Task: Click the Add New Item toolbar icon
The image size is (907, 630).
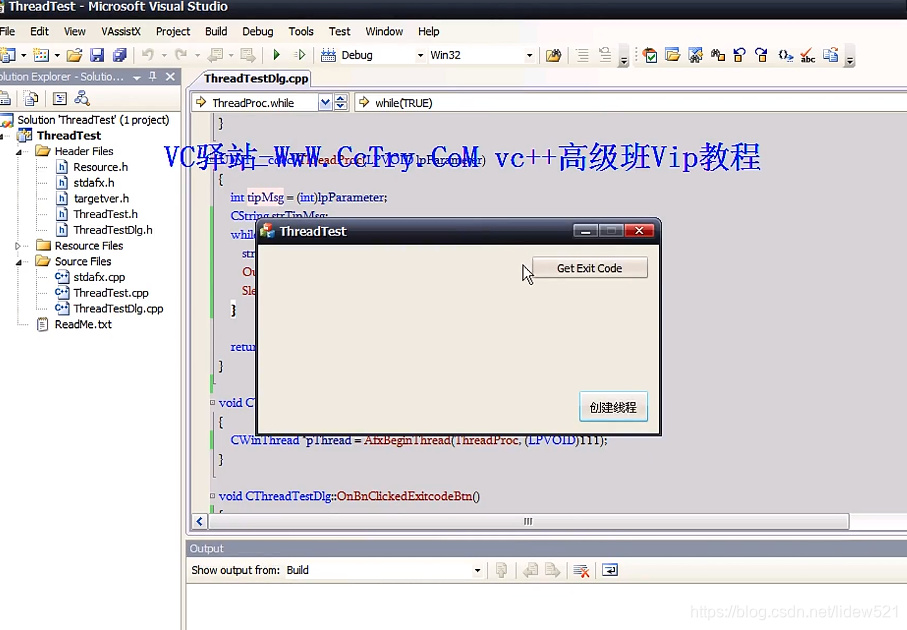Action: (41, 56)
